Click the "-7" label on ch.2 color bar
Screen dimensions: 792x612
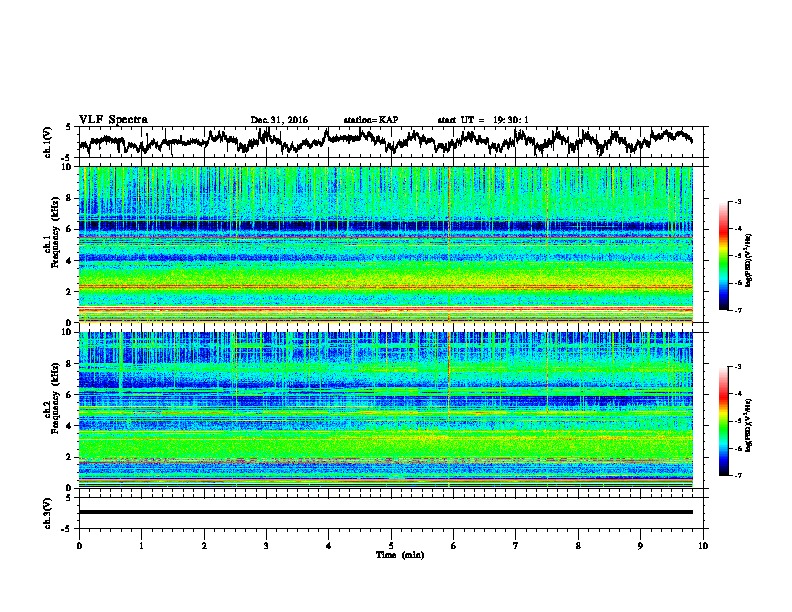tap(737, 476)
